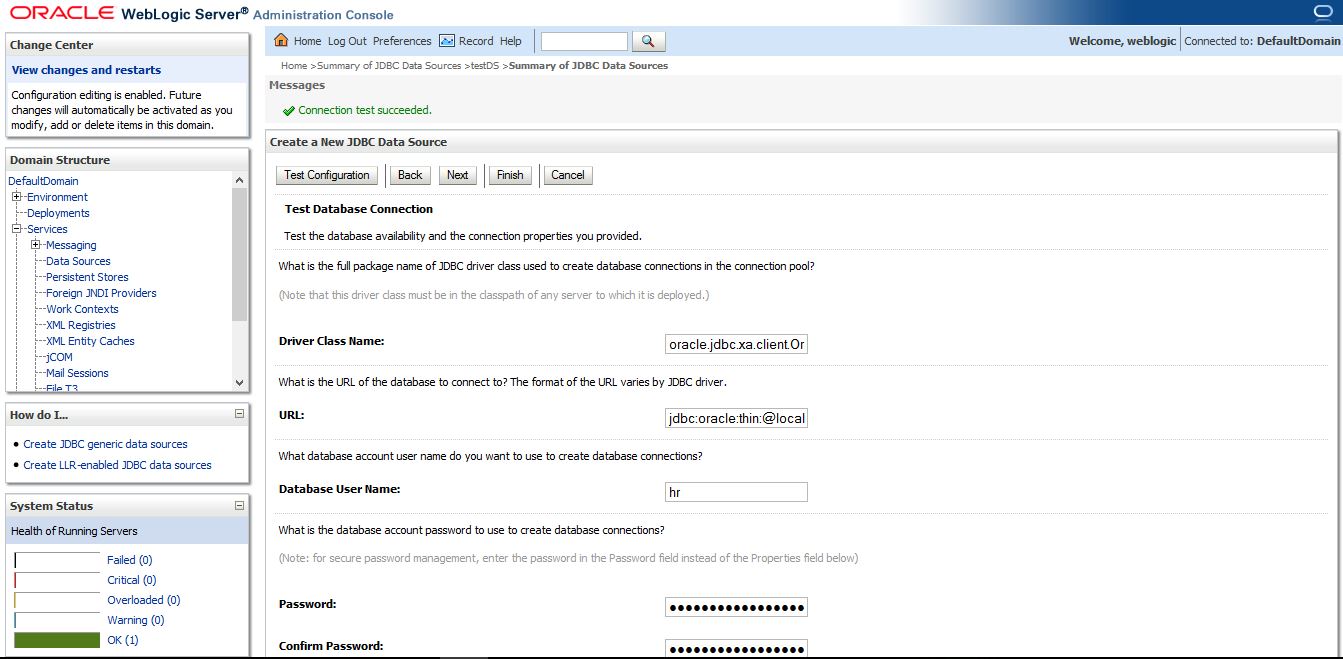
Task: Focus the toolbar search input field
Action: point(584,41)
